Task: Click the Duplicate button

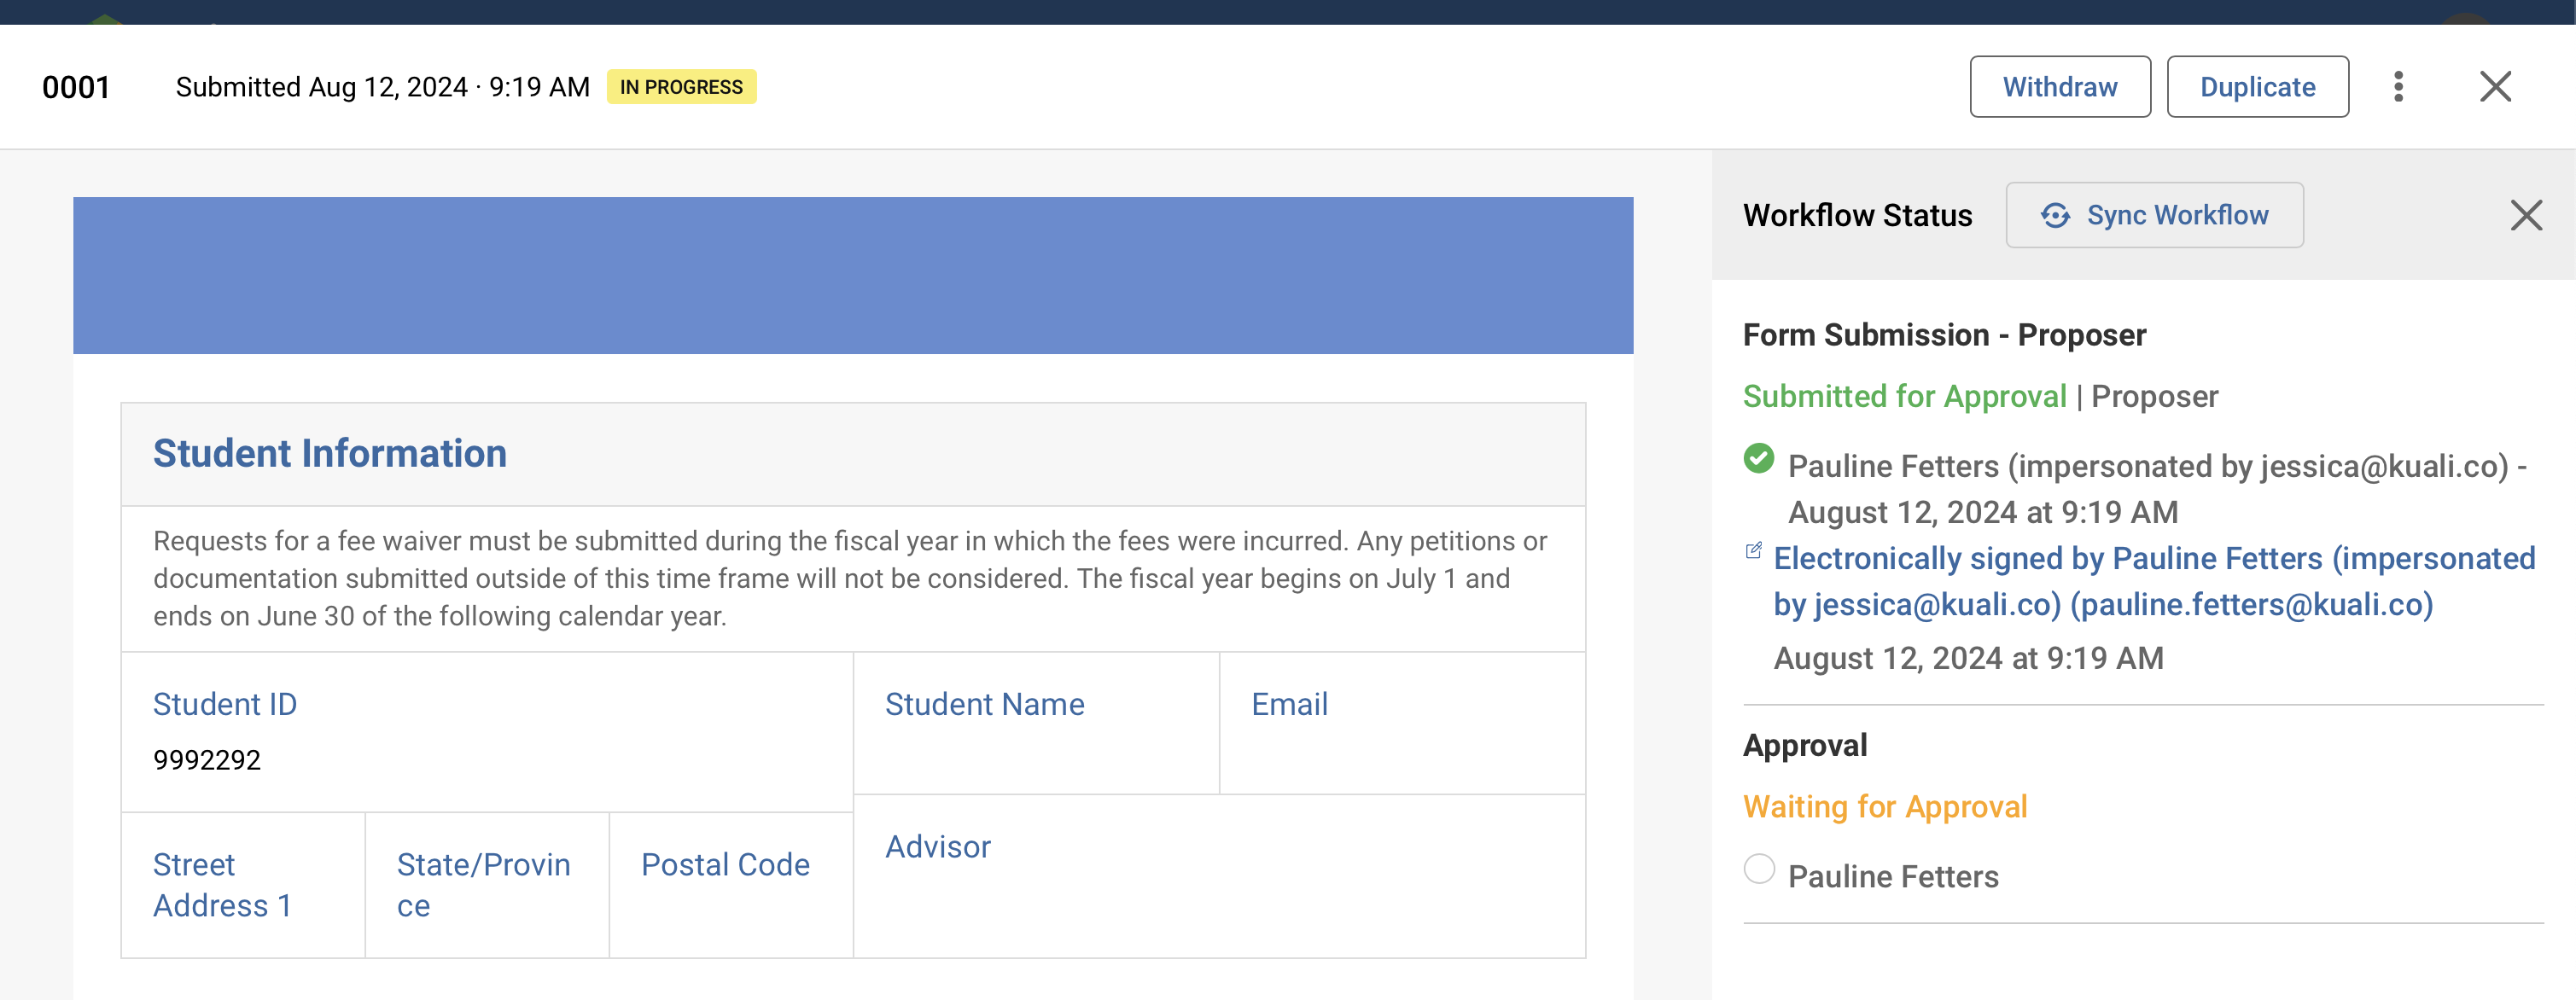Action: (x=2257, y=87)
